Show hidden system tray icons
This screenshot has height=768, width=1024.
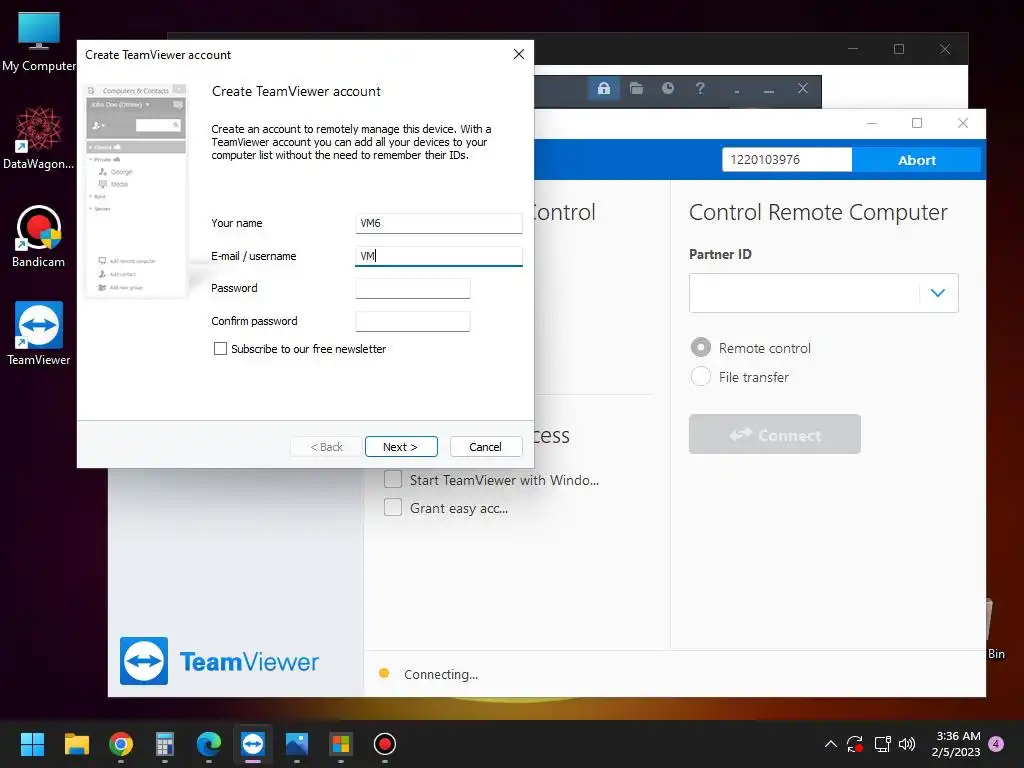(x=831, y=744)
